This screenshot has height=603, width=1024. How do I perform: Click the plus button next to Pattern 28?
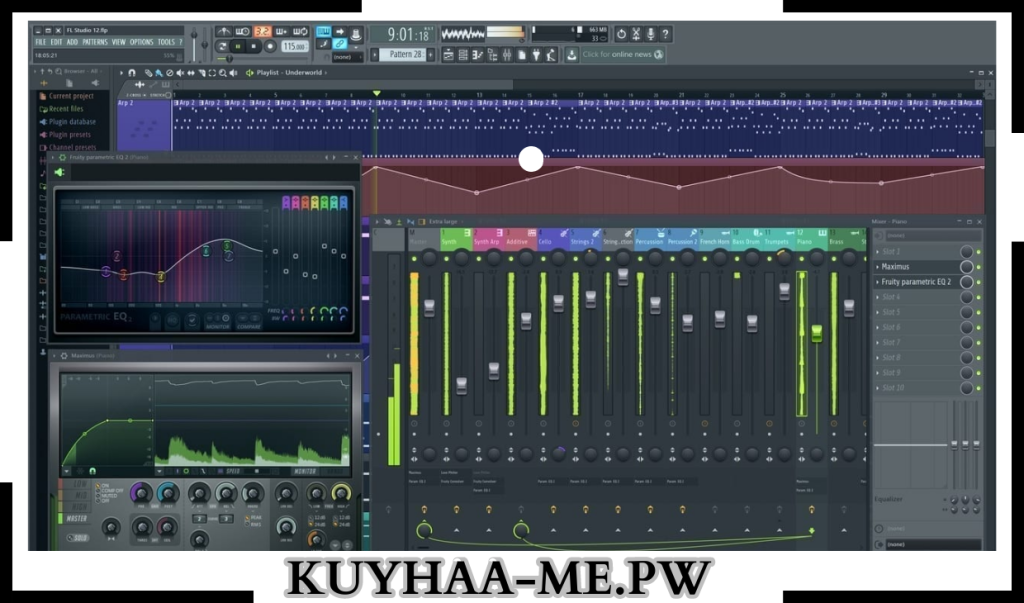pos(431,55)
